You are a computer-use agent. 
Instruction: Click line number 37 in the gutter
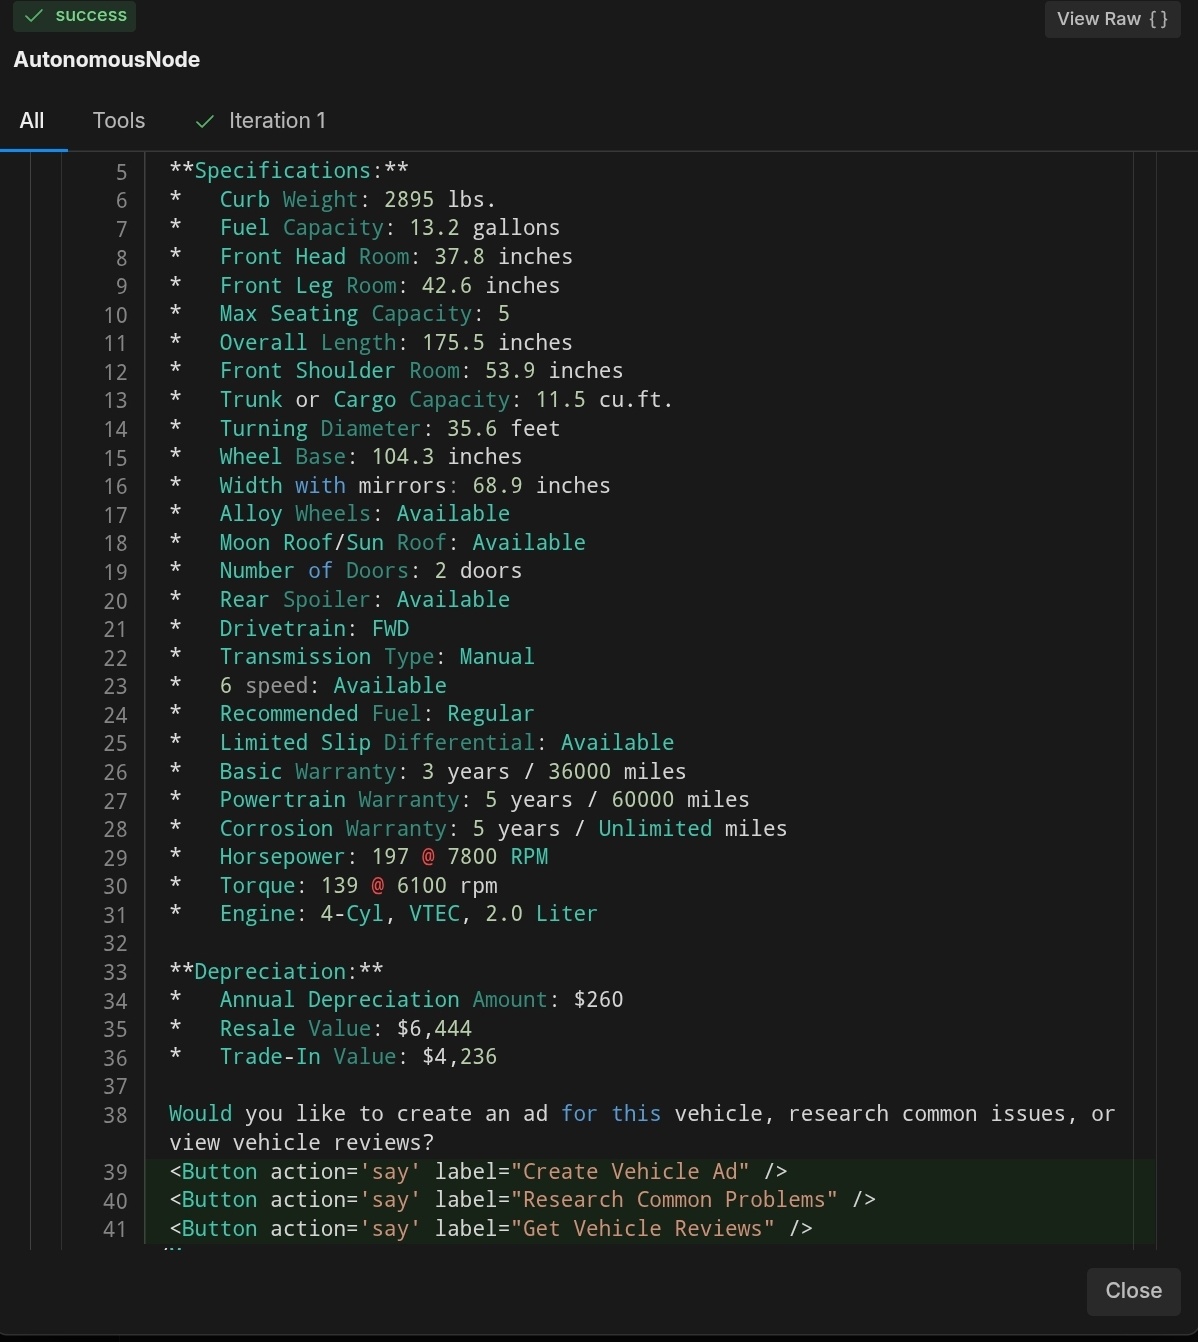pos(115,1087)
